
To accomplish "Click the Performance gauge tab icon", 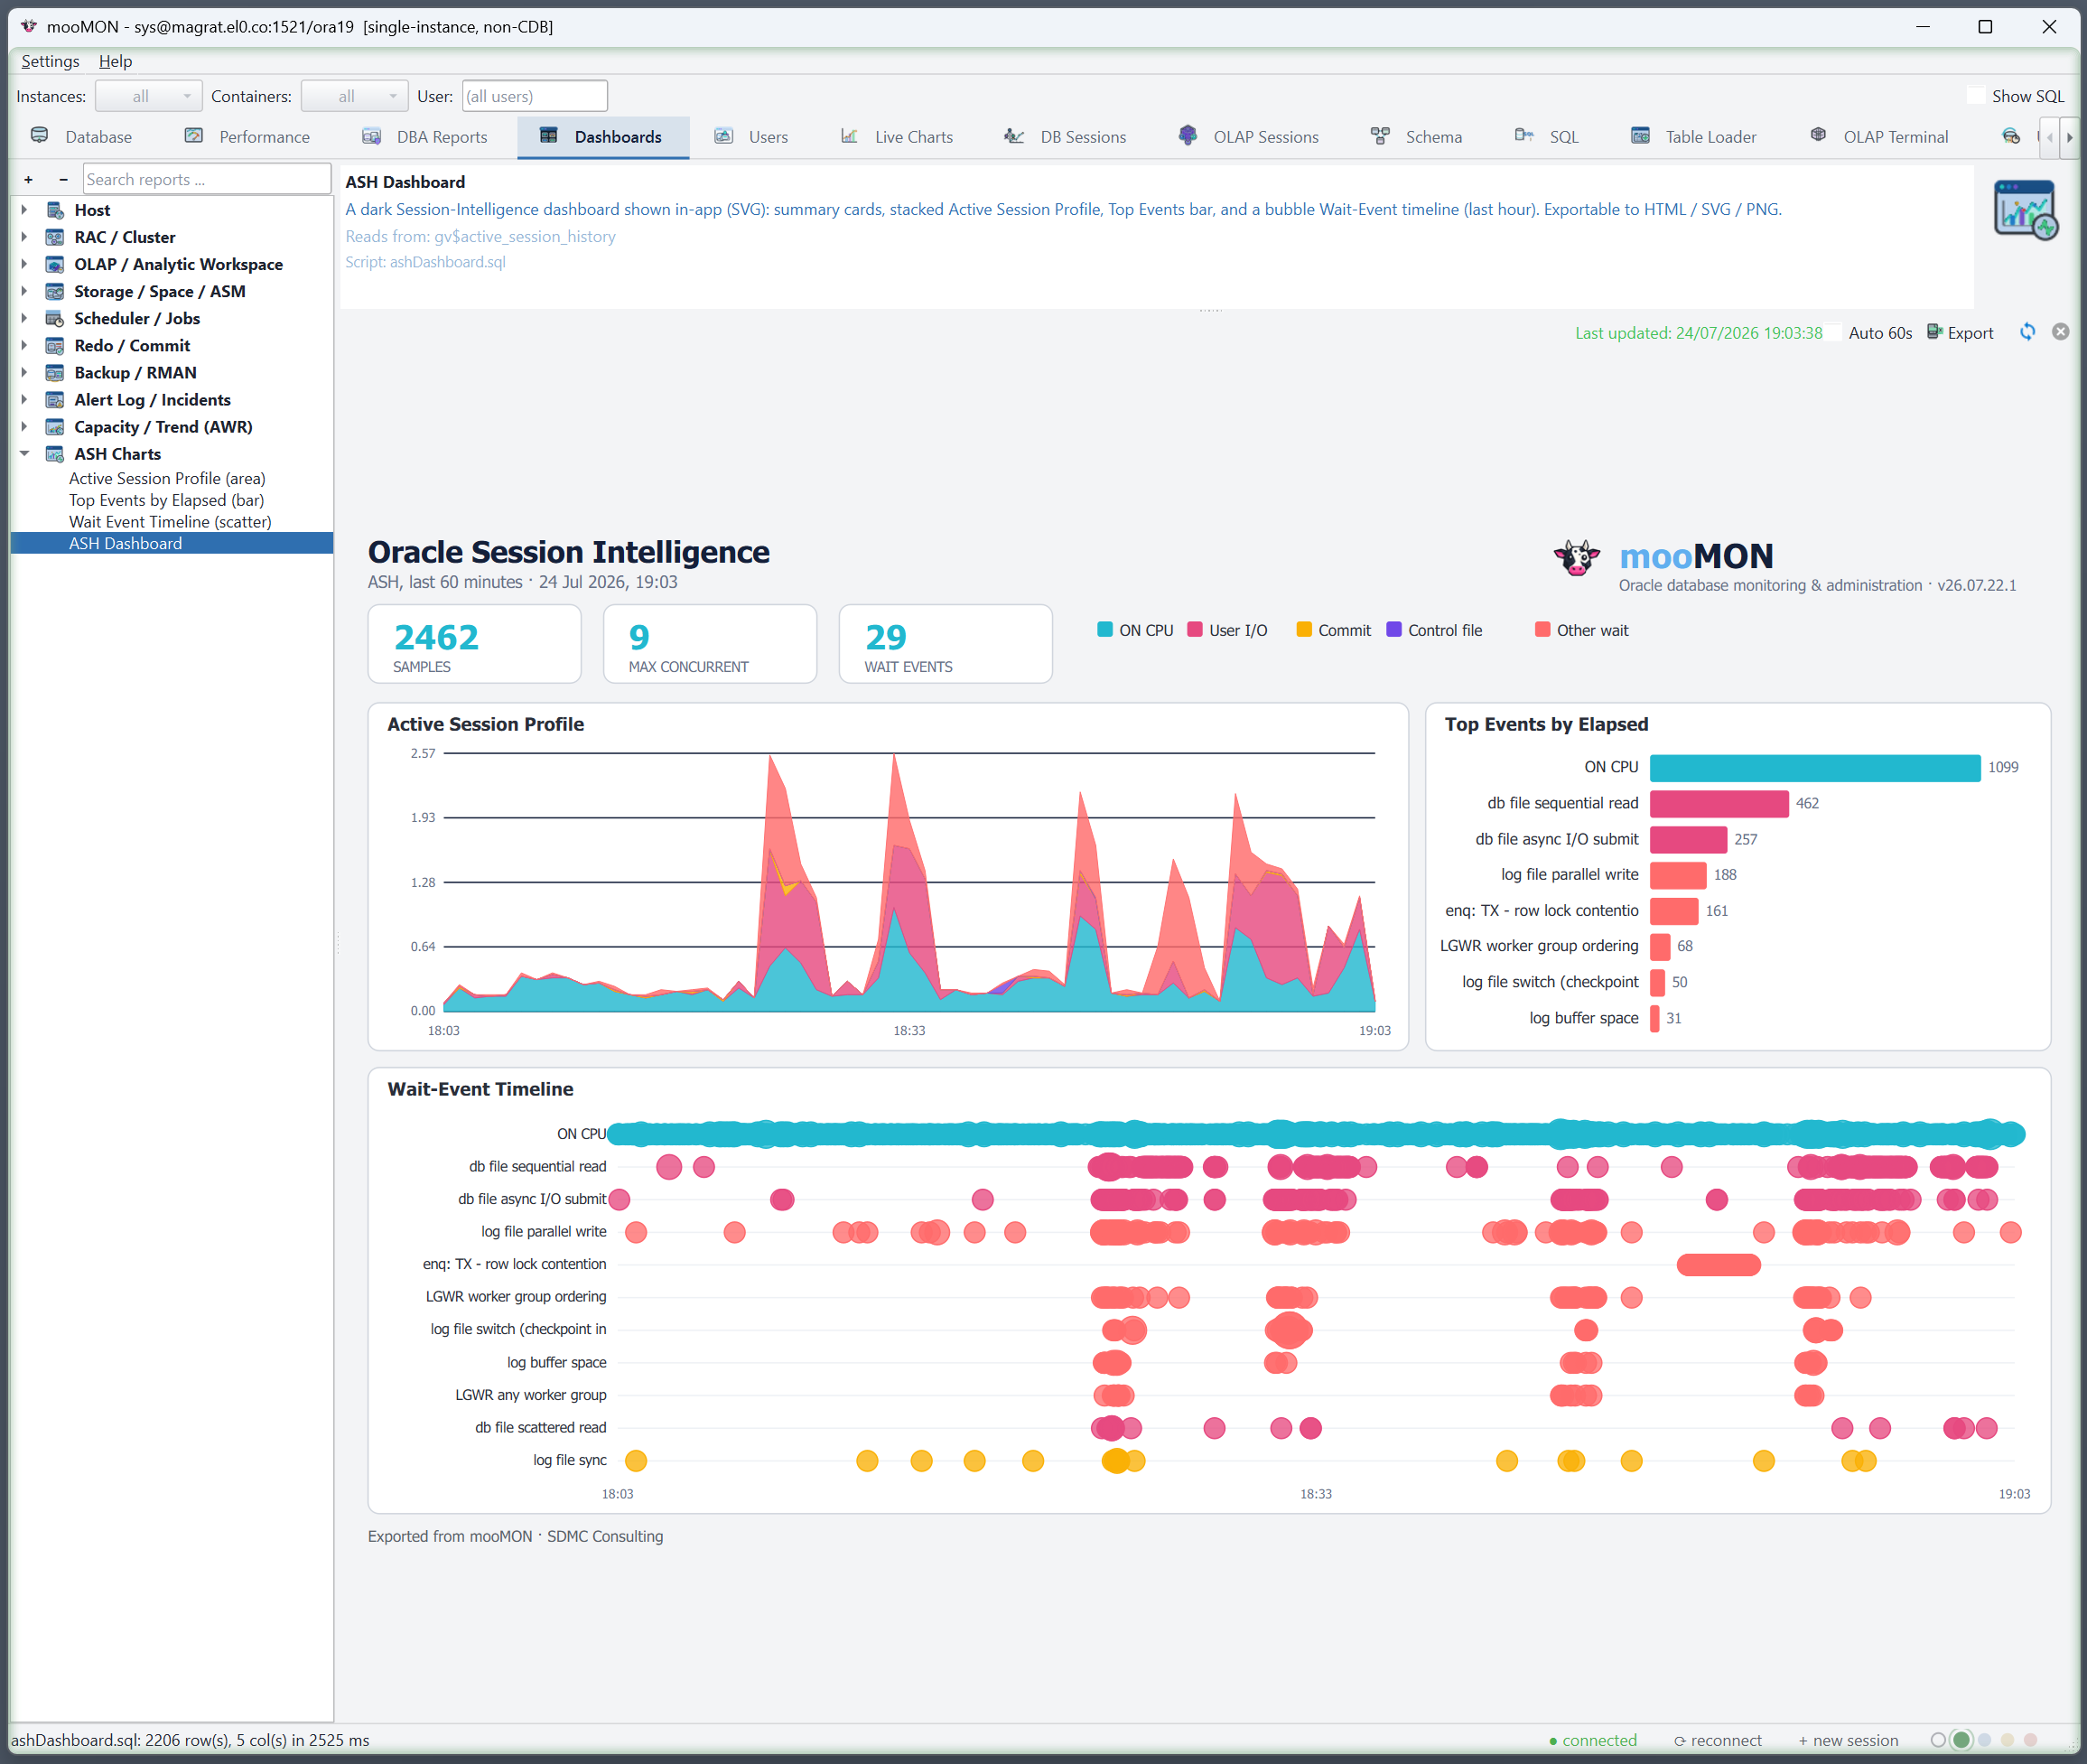I will pyautogui.click(x=194, y=136).
